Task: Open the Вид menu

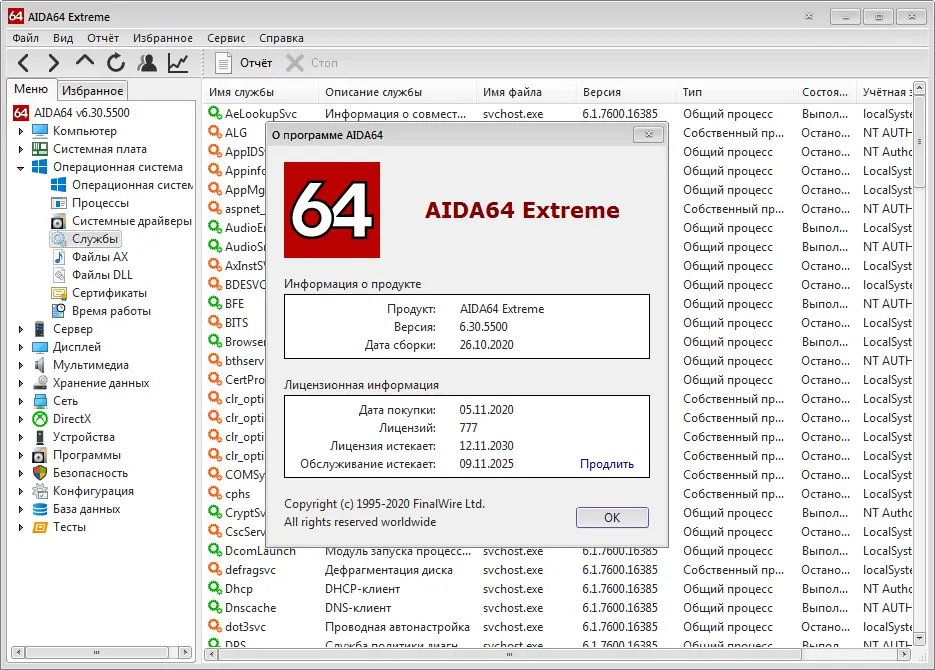Action: coord(63,38)
